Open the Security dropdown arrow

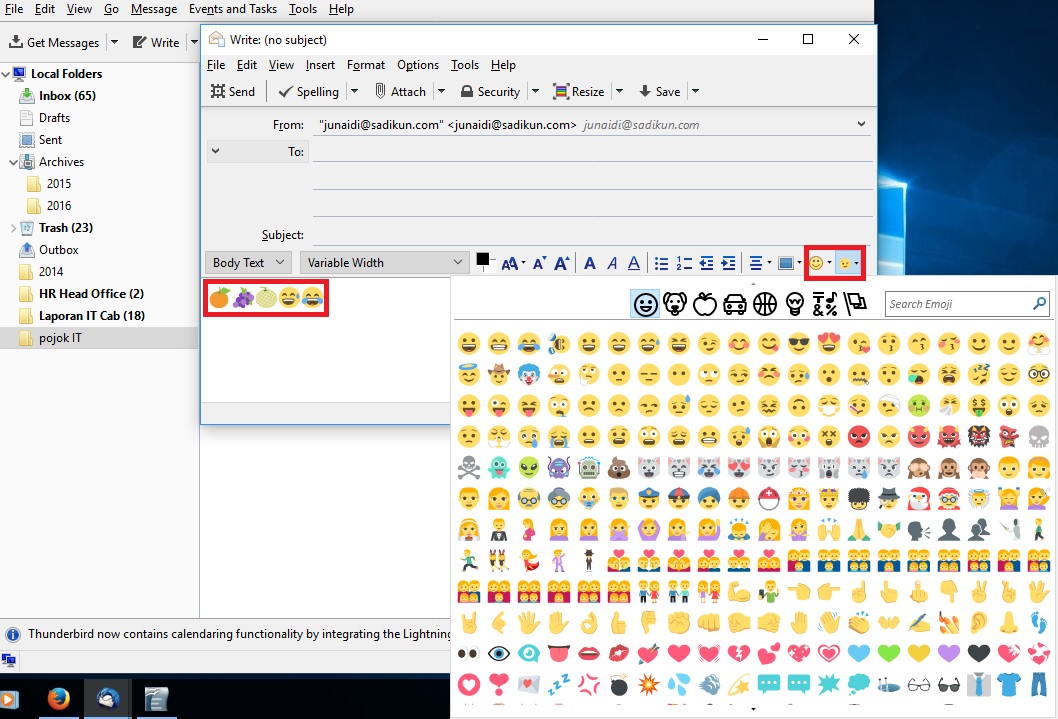[535, 91]
